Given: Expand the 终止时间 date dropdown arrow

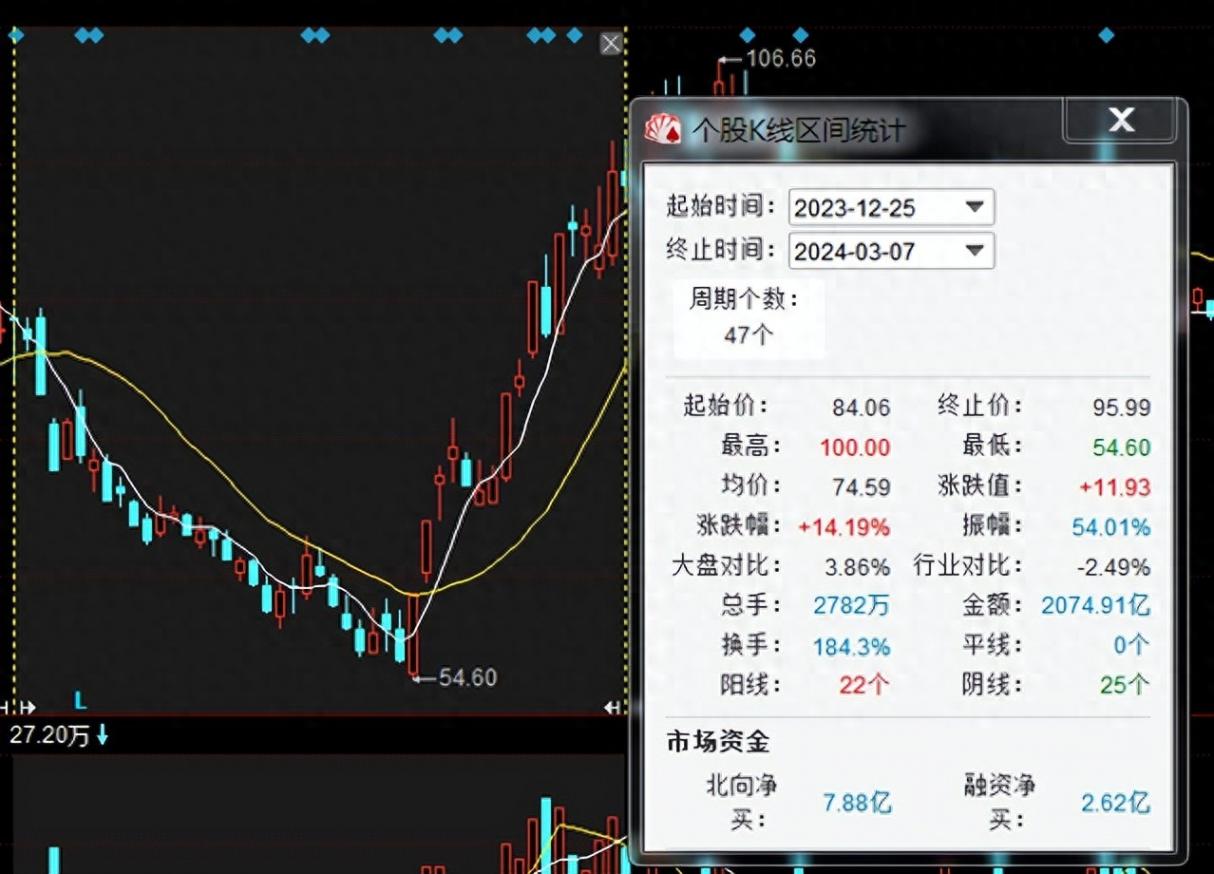Looking at the screenshot, I should (974, 250).
